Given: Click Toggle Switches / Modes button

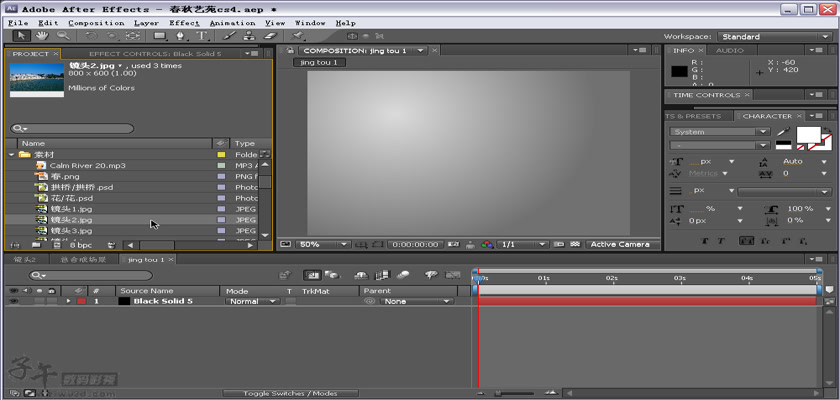Looking at the screenshot, I should (290, 394).
